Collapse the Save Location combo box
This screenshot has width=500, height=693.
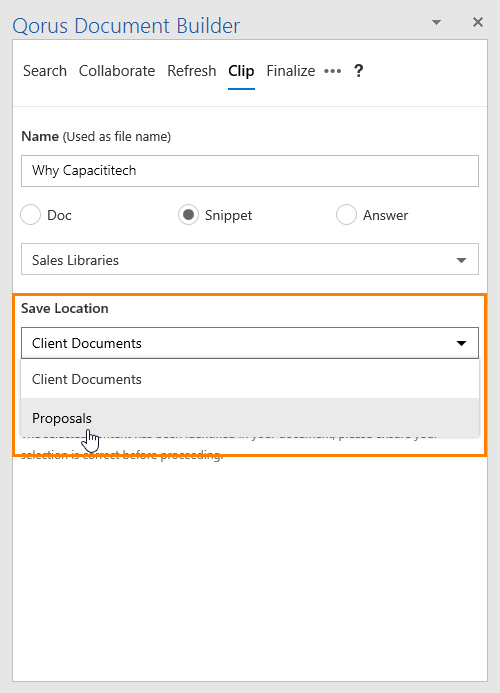(x=250, y=343)
